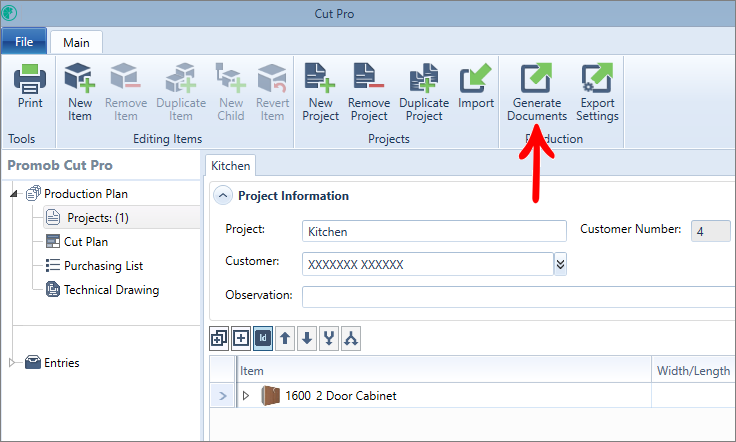Screen dimensions: 736x442
Task: Toggle the Id display button
Action: point(263,338)
